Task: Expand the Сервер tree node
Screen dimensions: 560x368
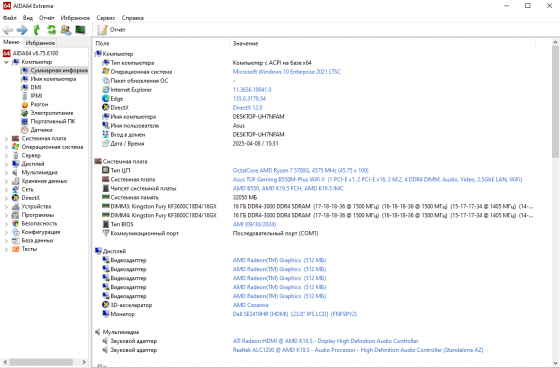Action: pos(6,156)
